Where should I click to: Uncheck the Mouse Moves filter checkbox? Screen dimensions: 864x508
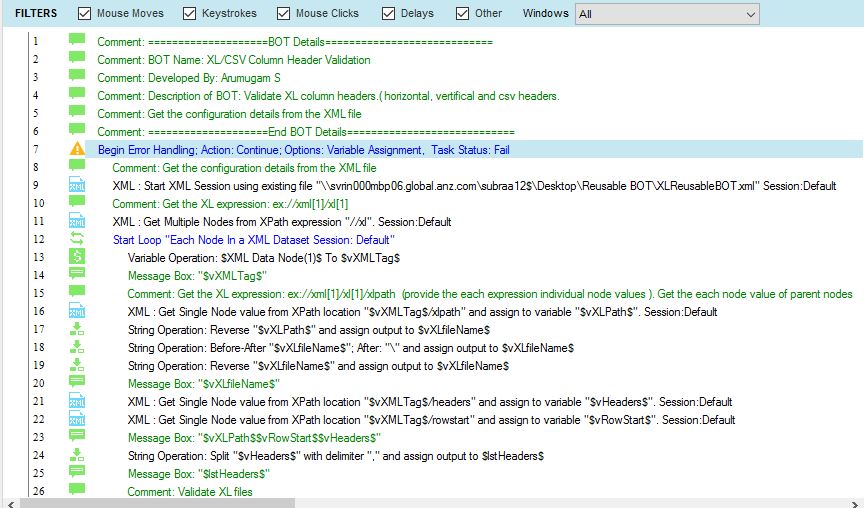(x=85, y=14)
